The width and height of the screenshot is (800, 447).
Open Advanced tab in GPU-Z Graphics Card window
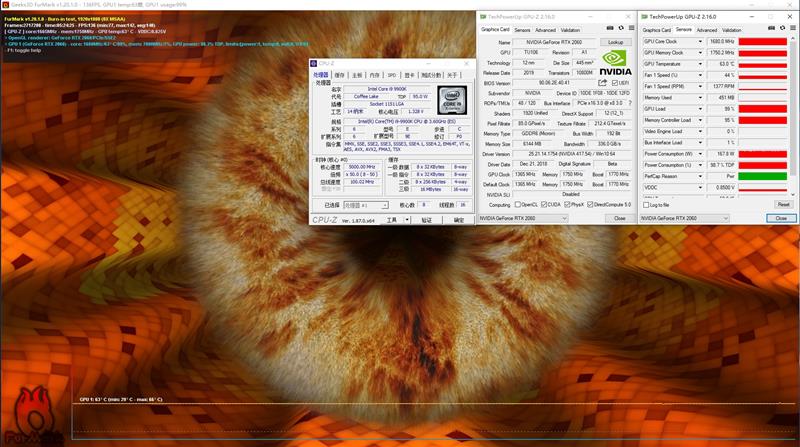coord(545,30)
